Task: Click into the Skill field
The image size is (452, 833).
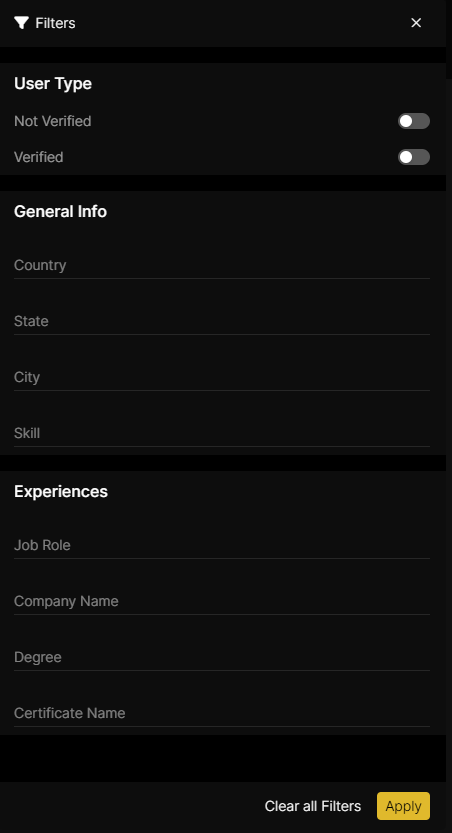Action: click(222, 433)
